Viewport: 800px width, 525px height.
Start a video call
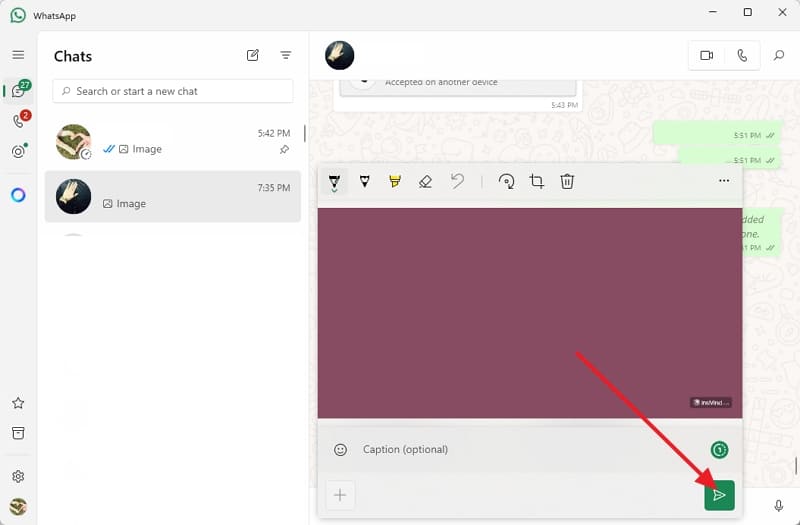tap(707, 56)
